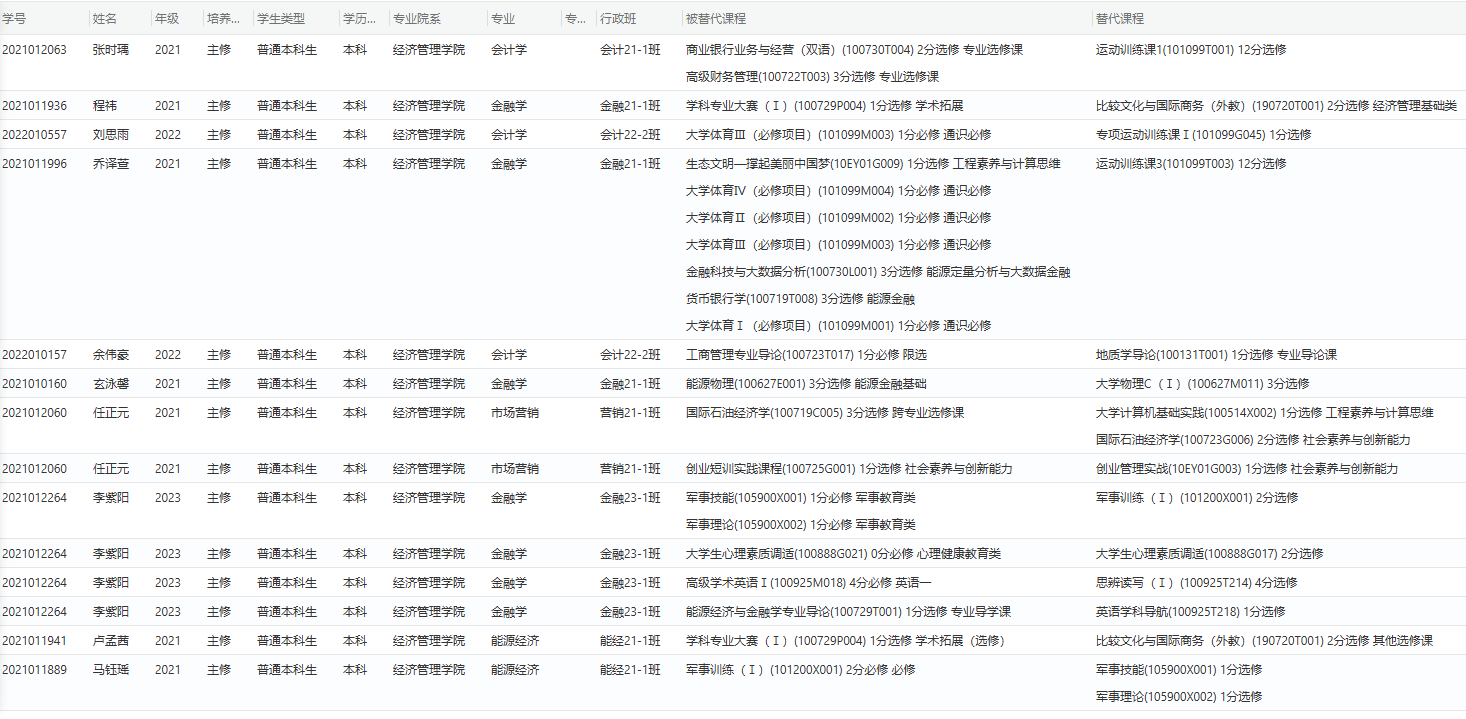Click the 年级 column header
Viewport: 1466px width, 719px height.
tap(167, 19)
